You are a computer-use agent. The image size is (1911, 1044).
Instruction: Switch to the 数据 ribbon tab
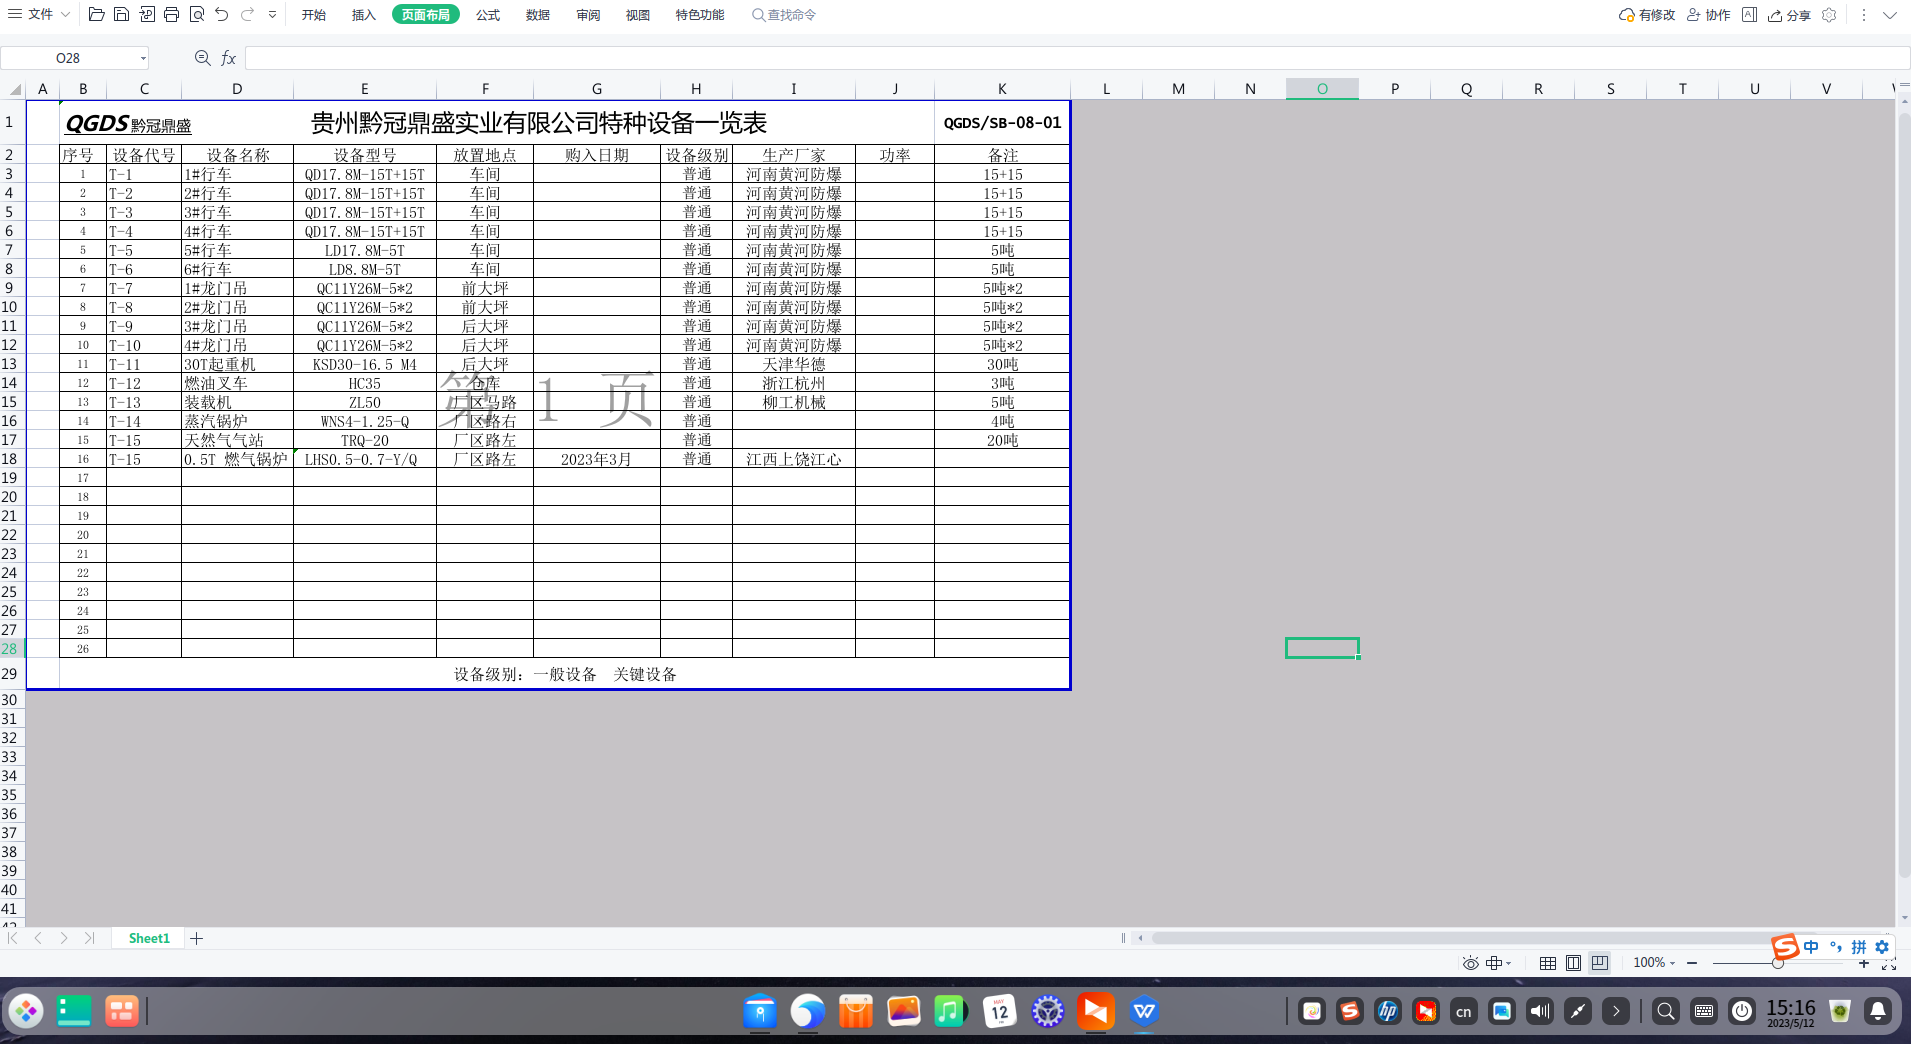(536, 15)
